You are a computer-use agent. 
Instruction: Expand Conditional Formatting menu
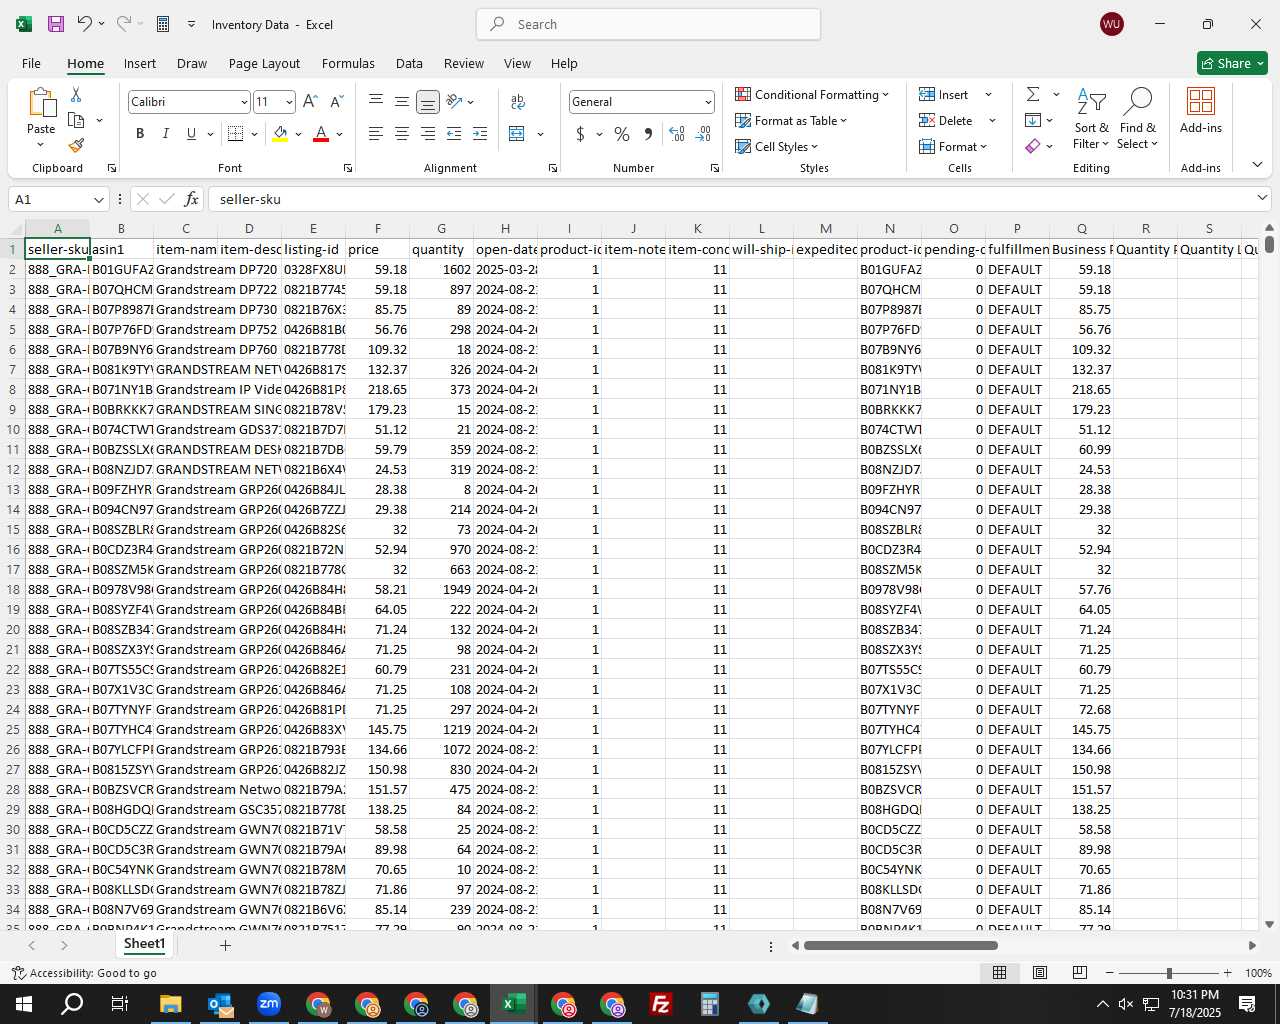coord(812,94)
